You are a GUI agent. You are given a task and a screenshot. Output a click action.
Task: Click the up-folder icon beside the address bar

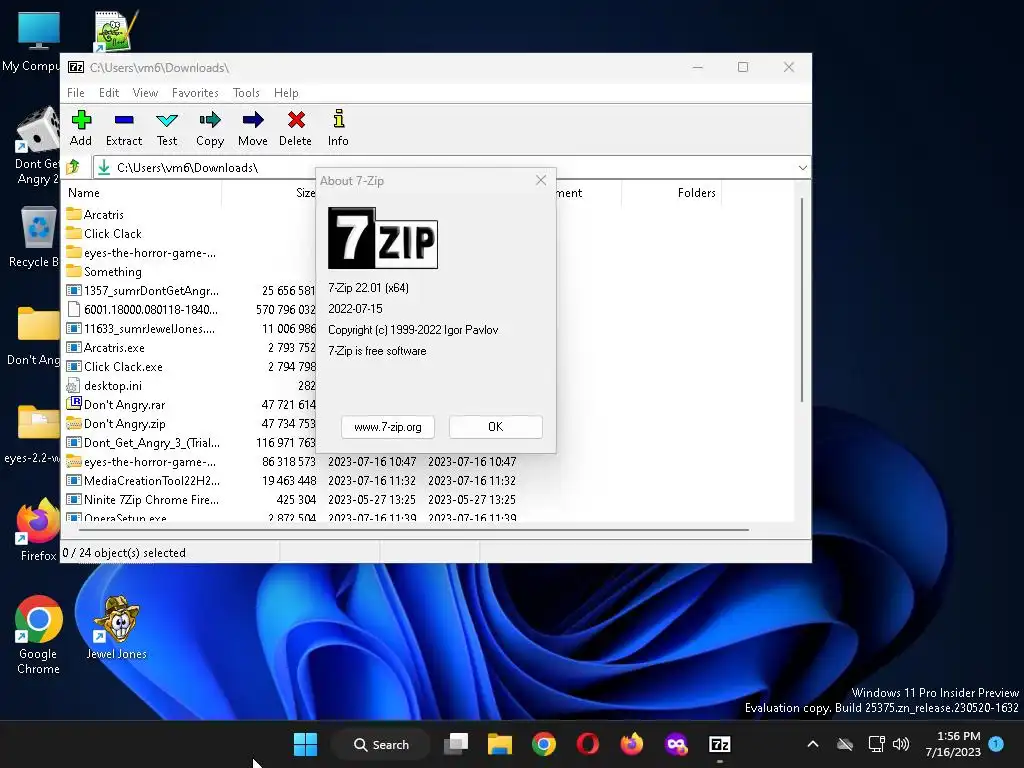click(x=74, y=167)
